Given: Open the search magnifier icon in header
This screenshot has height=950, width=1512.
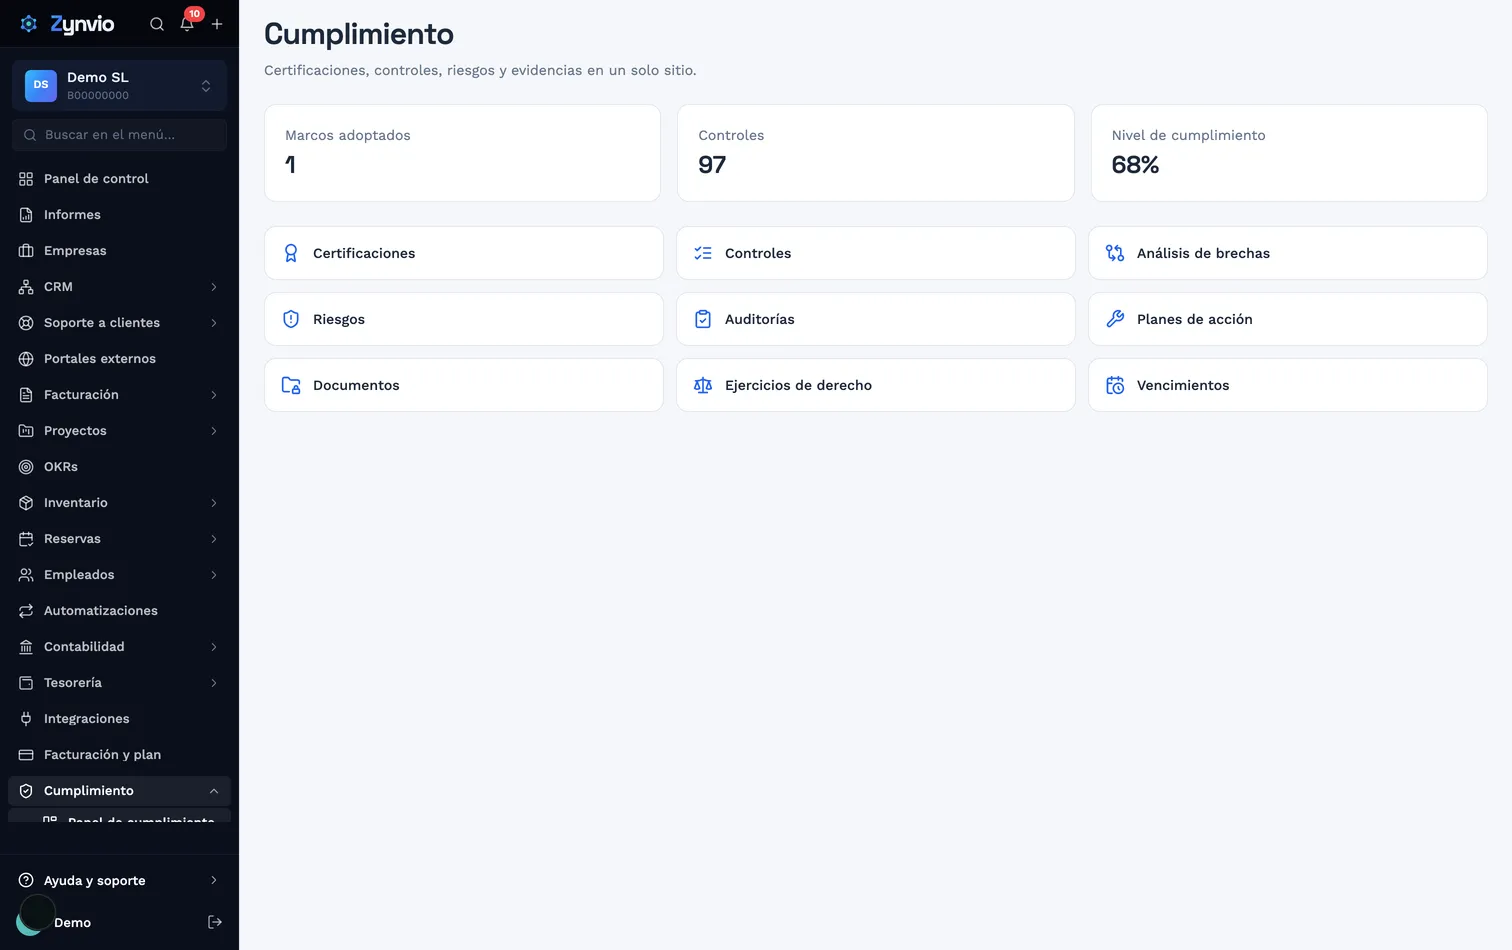Looking at the screenshot, I should click(157, 24).
